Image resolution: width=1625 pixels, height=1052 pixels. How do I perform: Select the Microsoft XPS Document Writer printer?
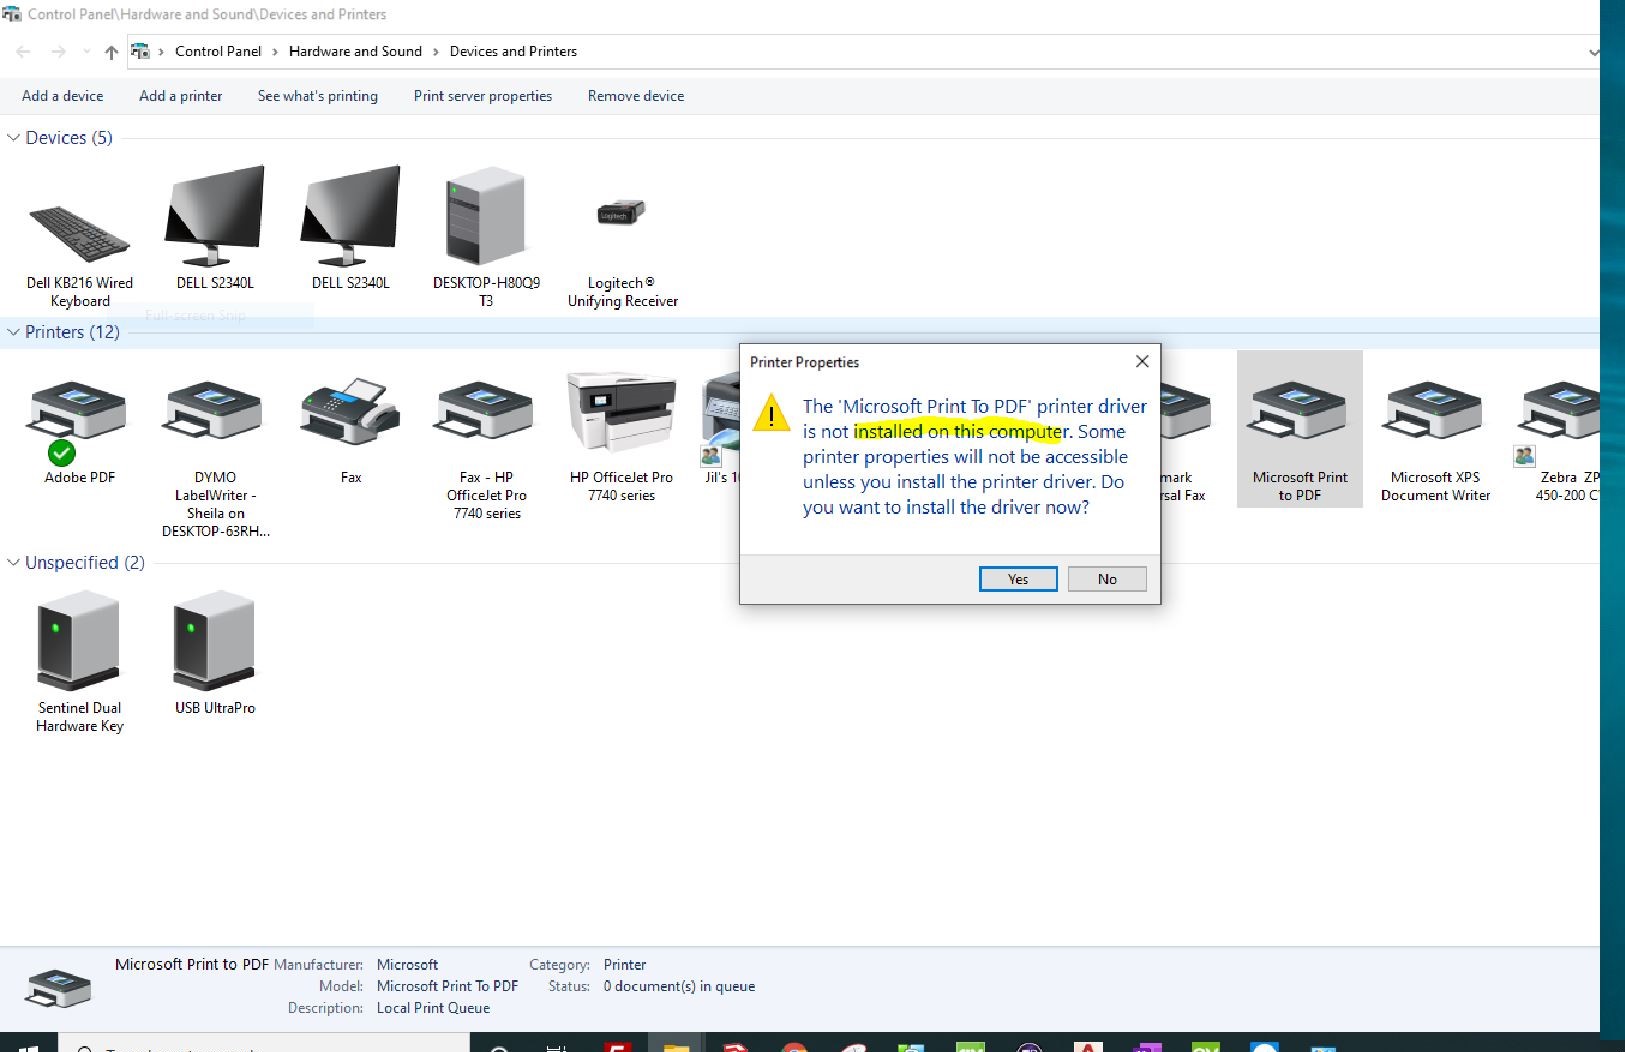click(x=1435, y=440)
